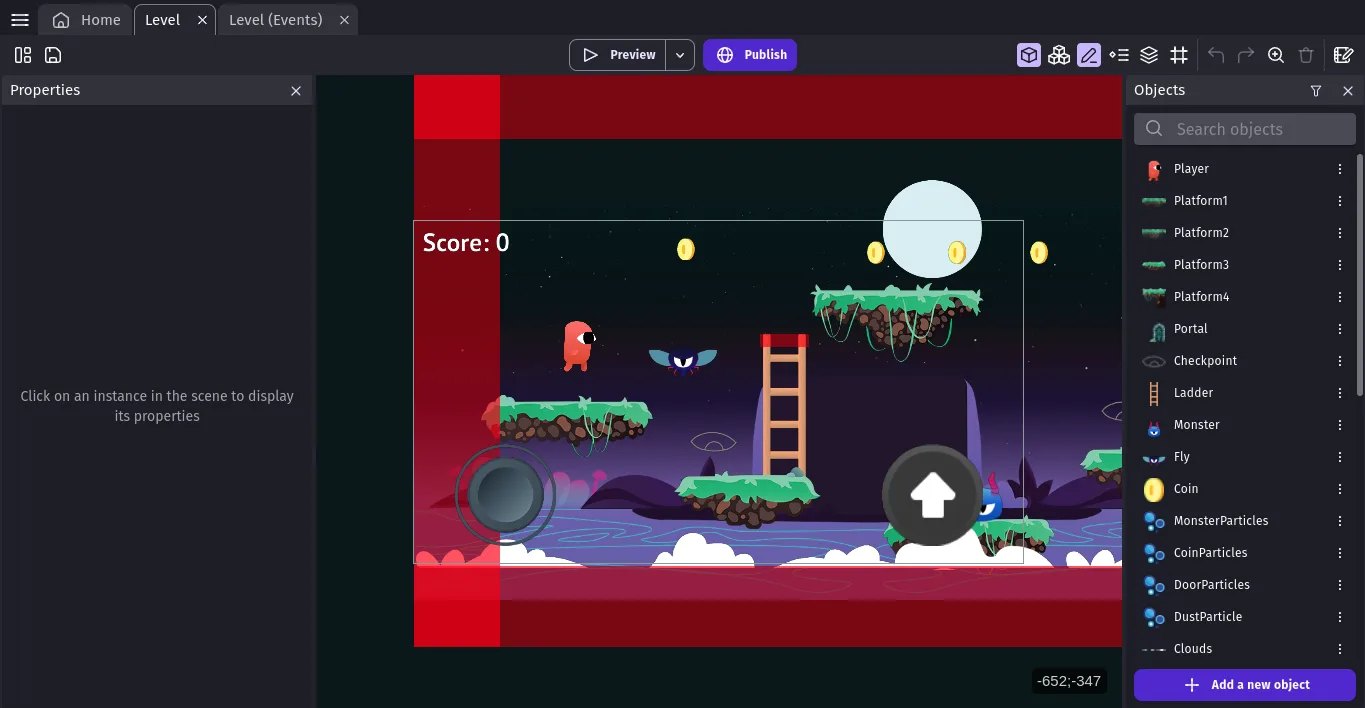Viewport: 1365px width, 708px height.
Task: Click the Preview button
Action: click(619, 55)
